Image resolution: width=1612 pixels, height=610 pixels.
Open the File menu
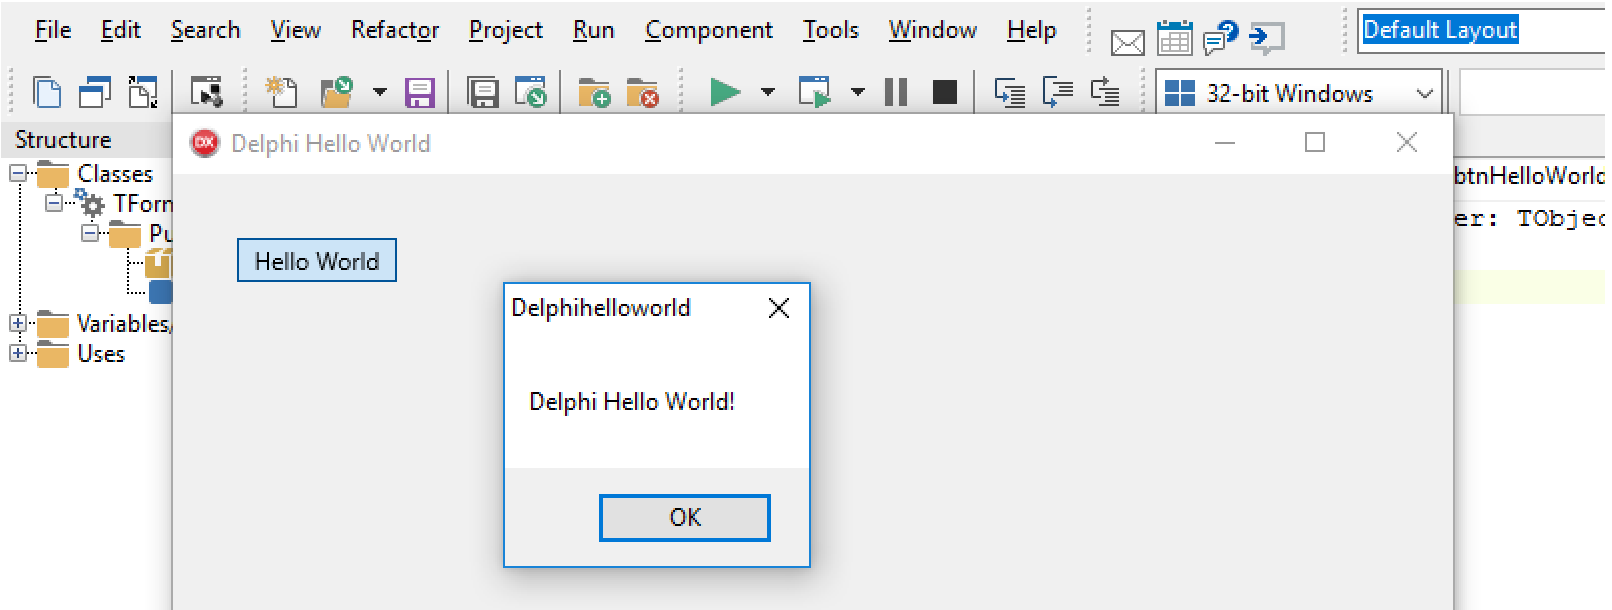tap(53, 31)
